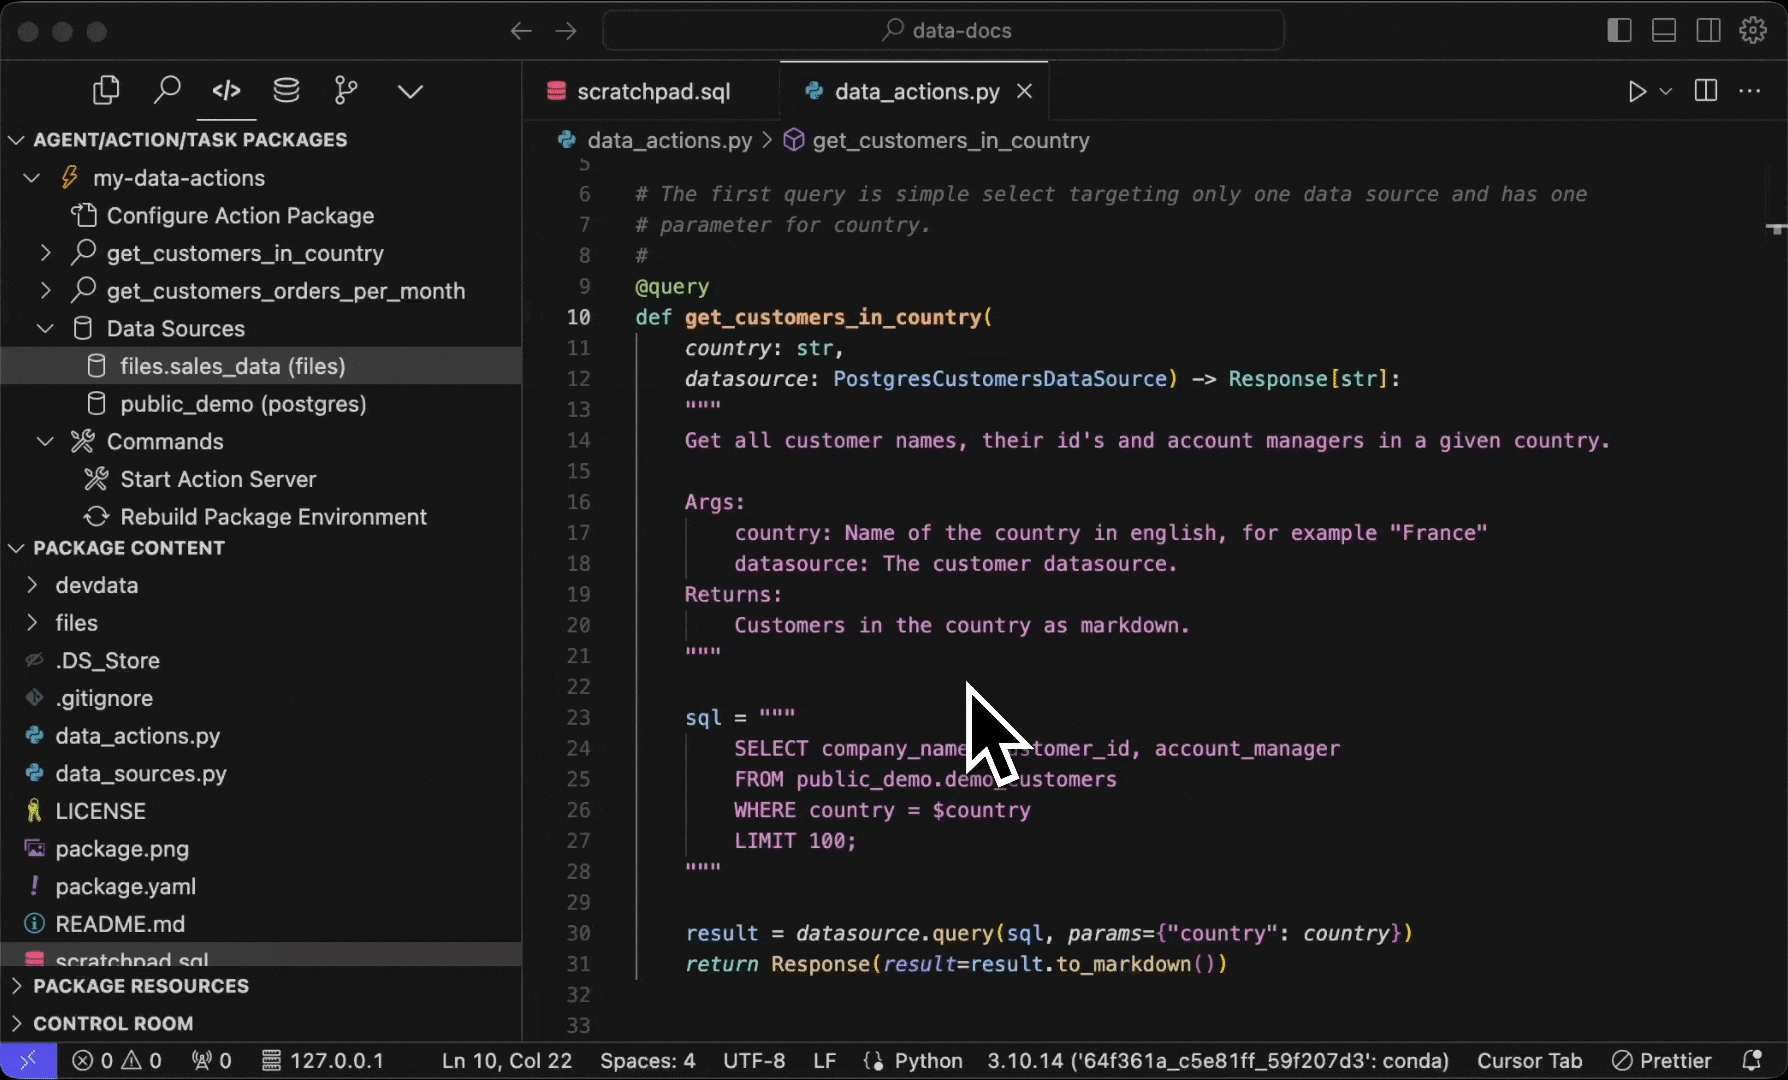The image size is (1788, 1080).
Task: Click Cursor Tab status item
Action: tap(1529, 1061)
